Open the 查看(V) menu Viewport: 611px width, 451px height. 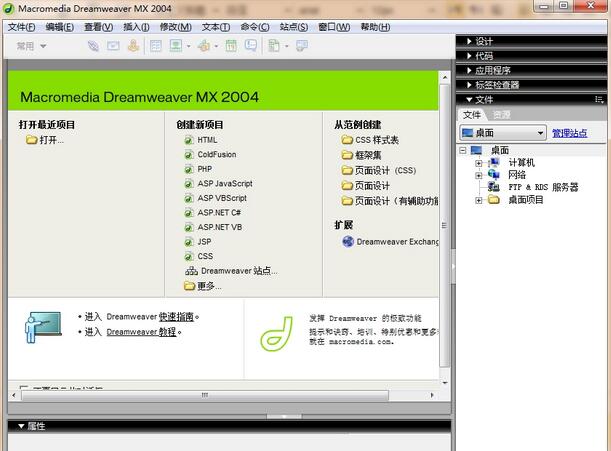point(99,27)
